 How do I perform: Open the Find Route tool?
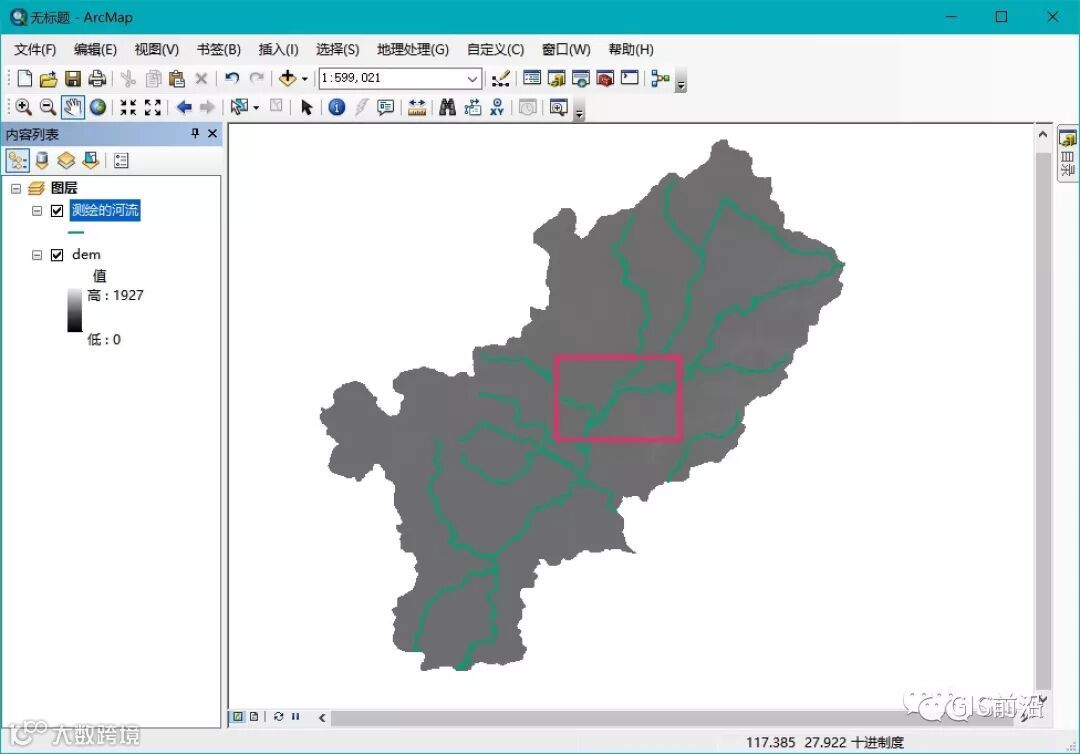[x=472, y=107]
